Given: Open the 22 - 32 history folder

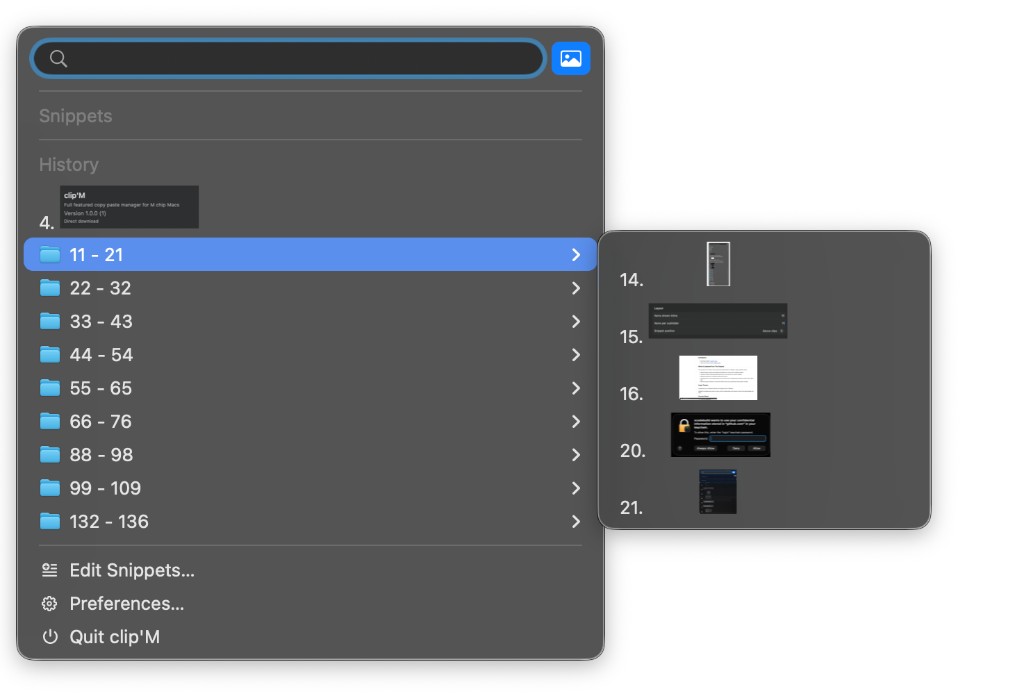Looking at the screenshot, I should 310,288.
